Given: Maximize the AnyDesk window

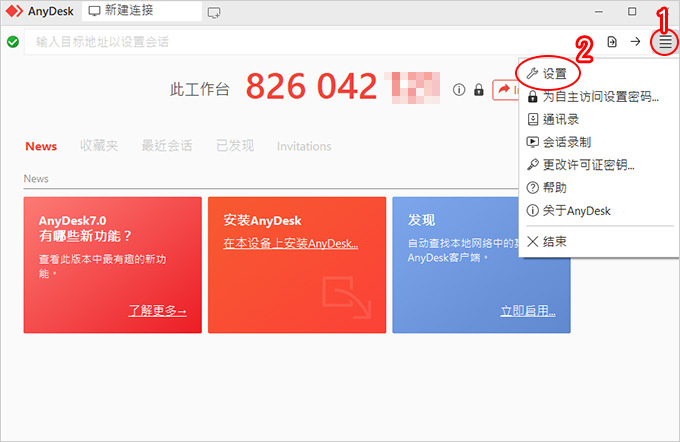Looking at the screenshot, I should pyautogui.click(x=632, y=12).
